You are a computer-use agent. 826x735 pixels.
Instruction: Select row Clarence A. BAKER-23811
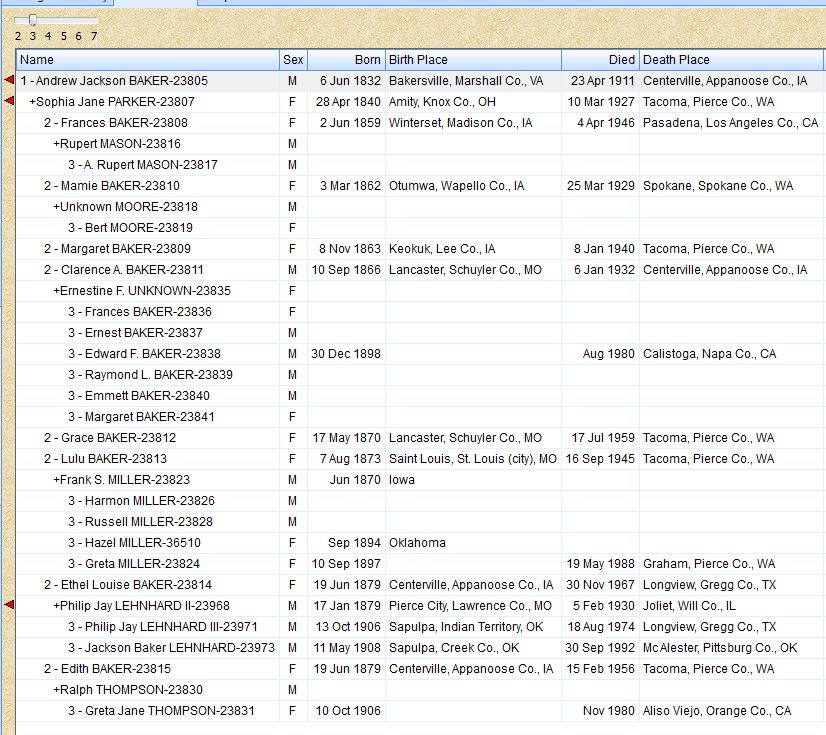[x=420, y=270]
